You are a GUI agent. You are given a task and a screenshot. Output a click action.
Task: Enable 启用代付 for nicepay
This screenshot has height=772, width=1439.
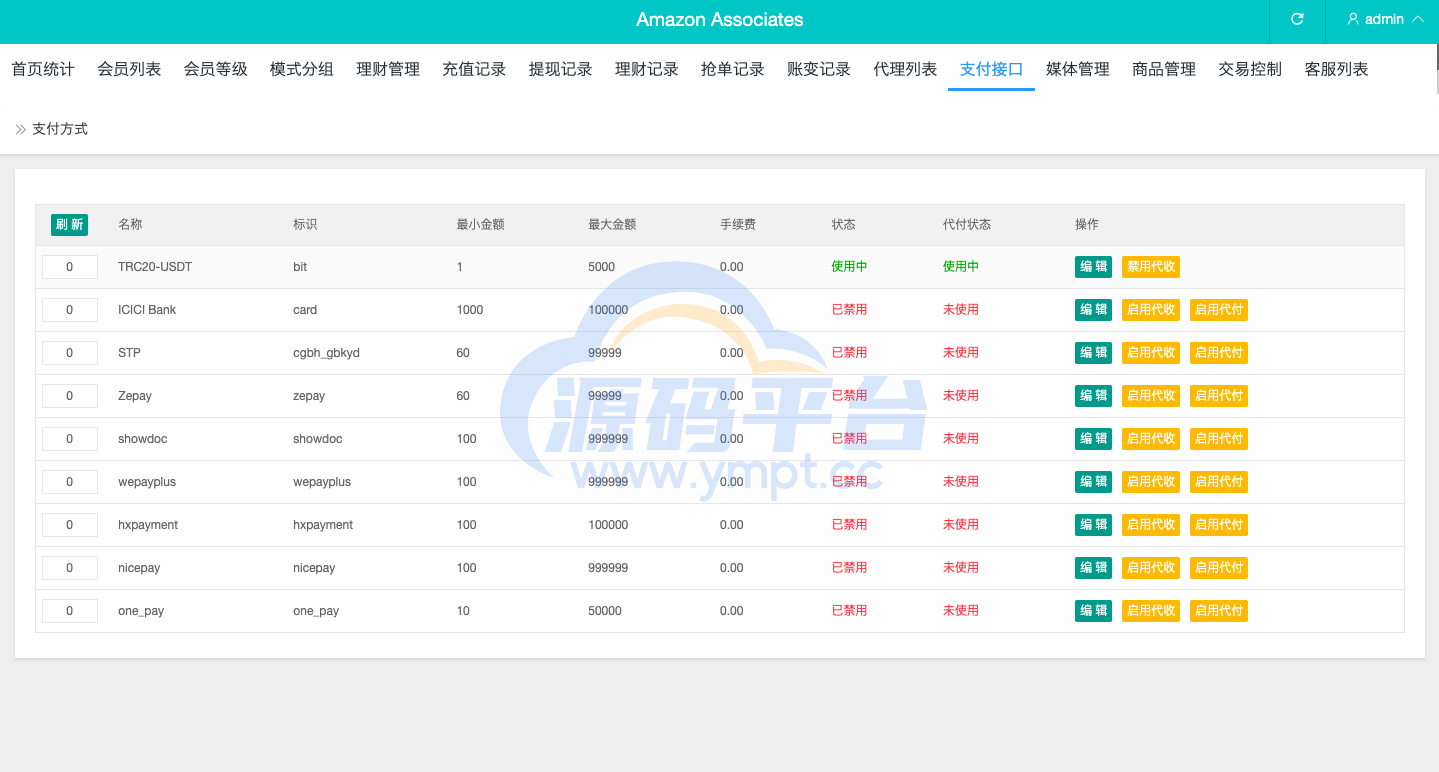tap(1219, 568)
